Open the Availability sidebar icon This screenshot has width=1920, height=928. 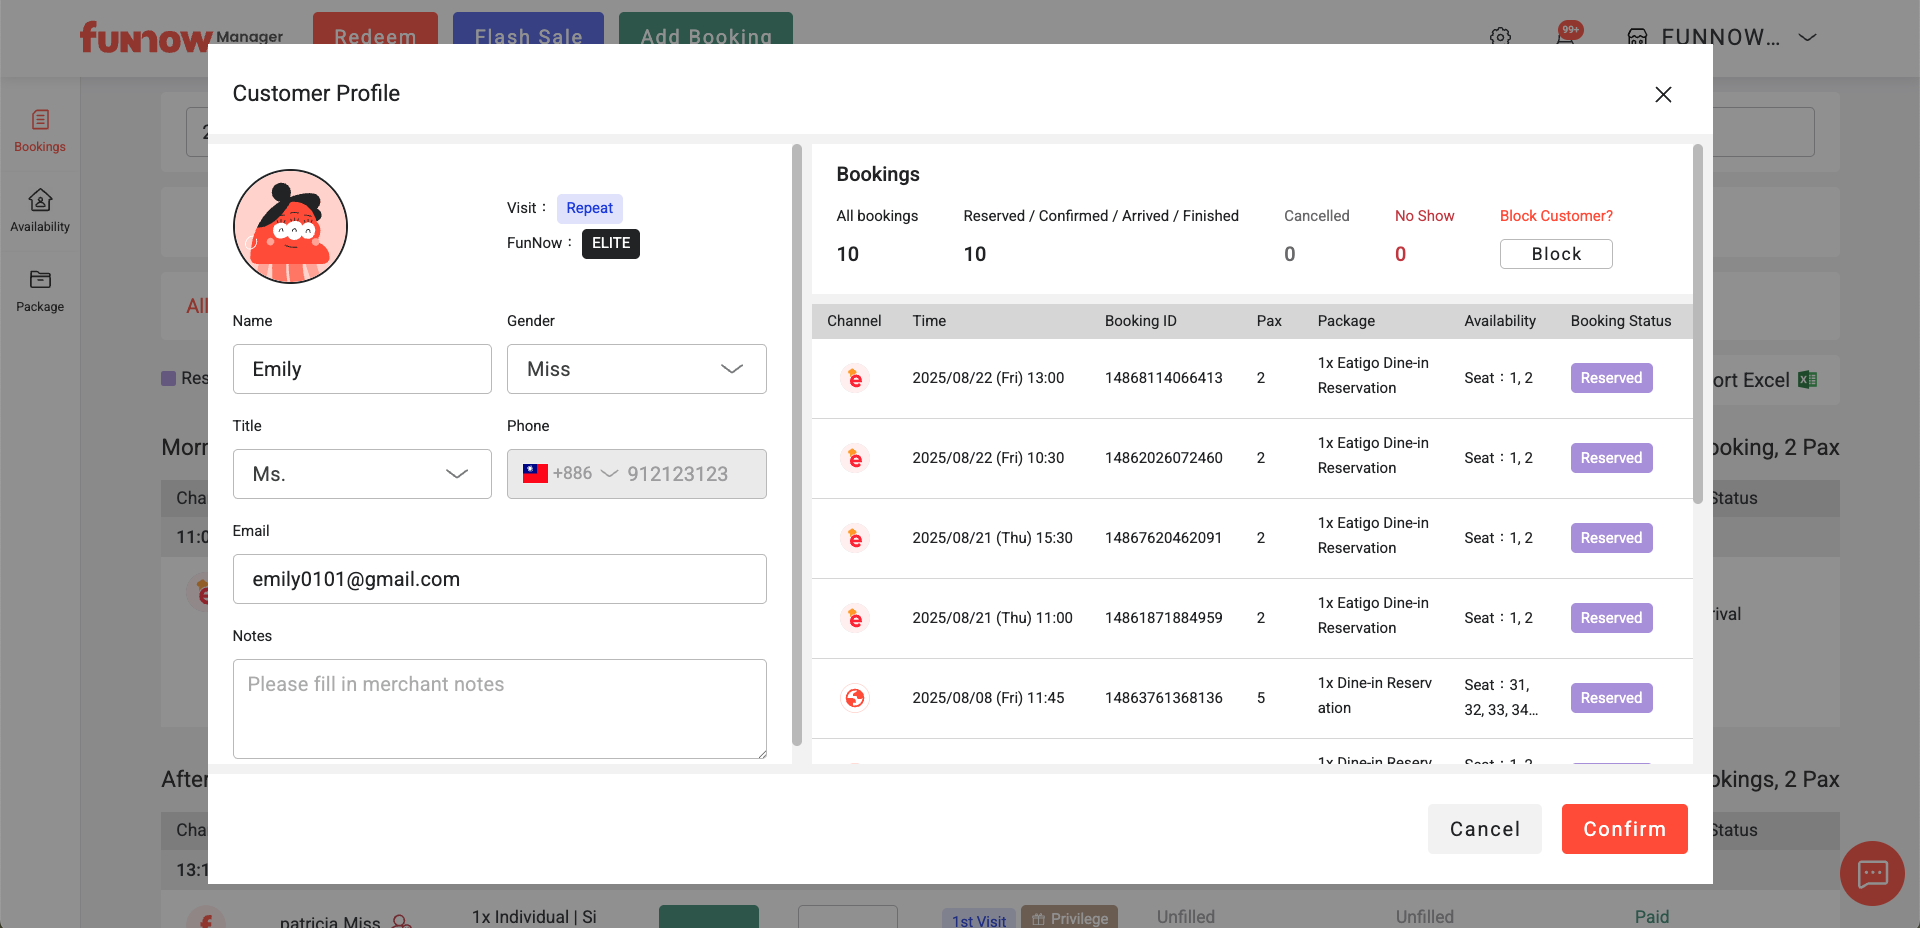coord(40,211)
